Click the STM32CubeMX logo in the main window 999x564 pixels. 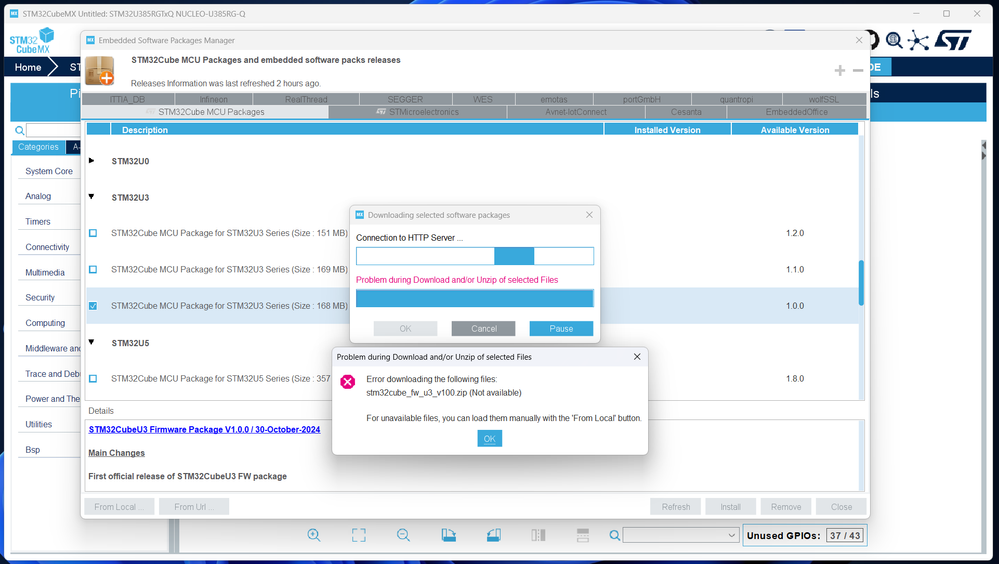(x=32, y=41)
